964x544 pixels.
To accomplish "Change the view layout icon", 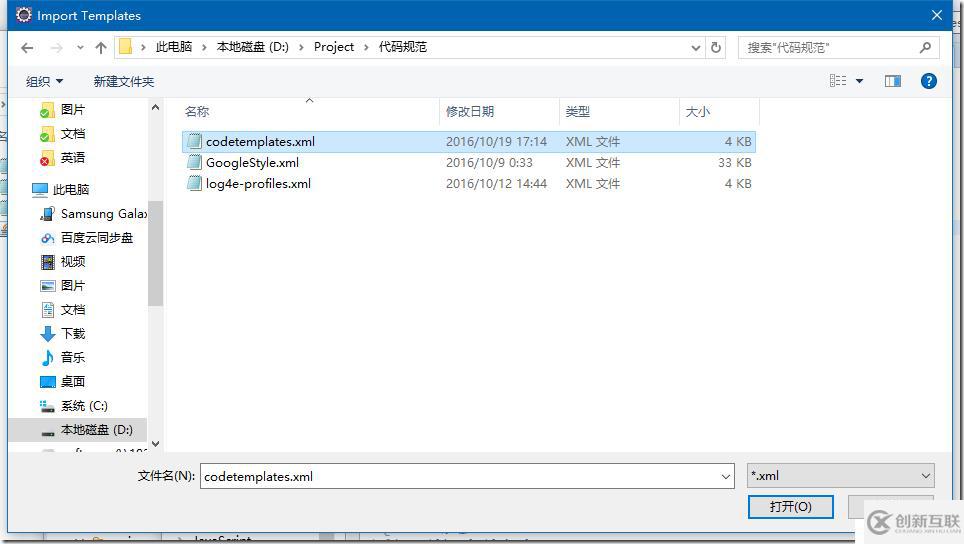I will pos(837,81).
